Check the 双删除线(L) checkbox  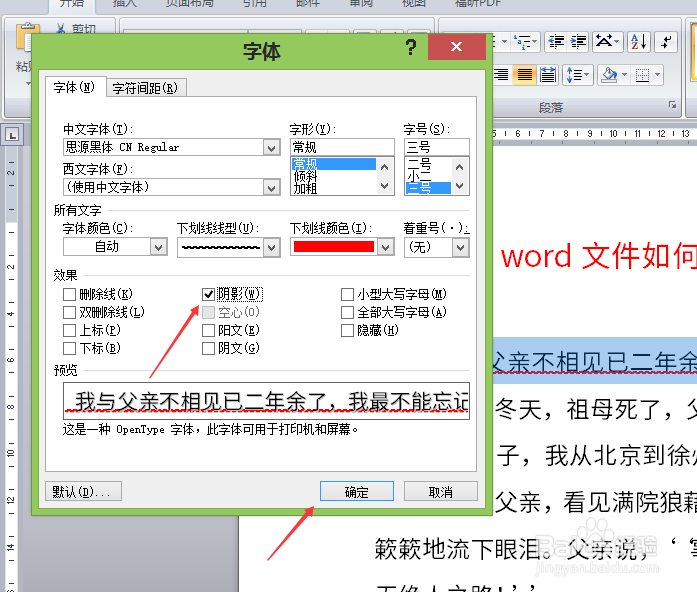pyautogui.click(x=69, y=312)
